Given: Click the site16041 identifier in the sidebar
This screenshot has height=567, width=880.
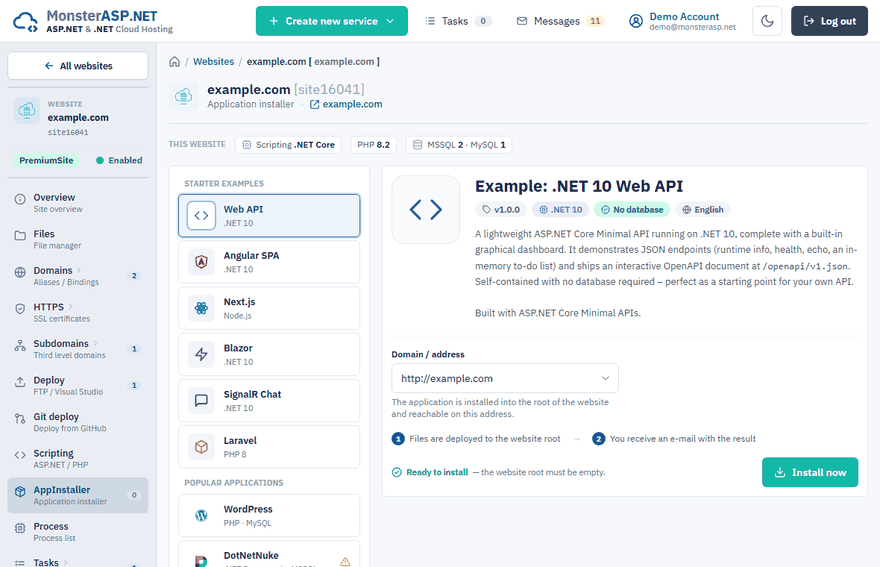Looking at the screenshot, I should coord(68,132).
